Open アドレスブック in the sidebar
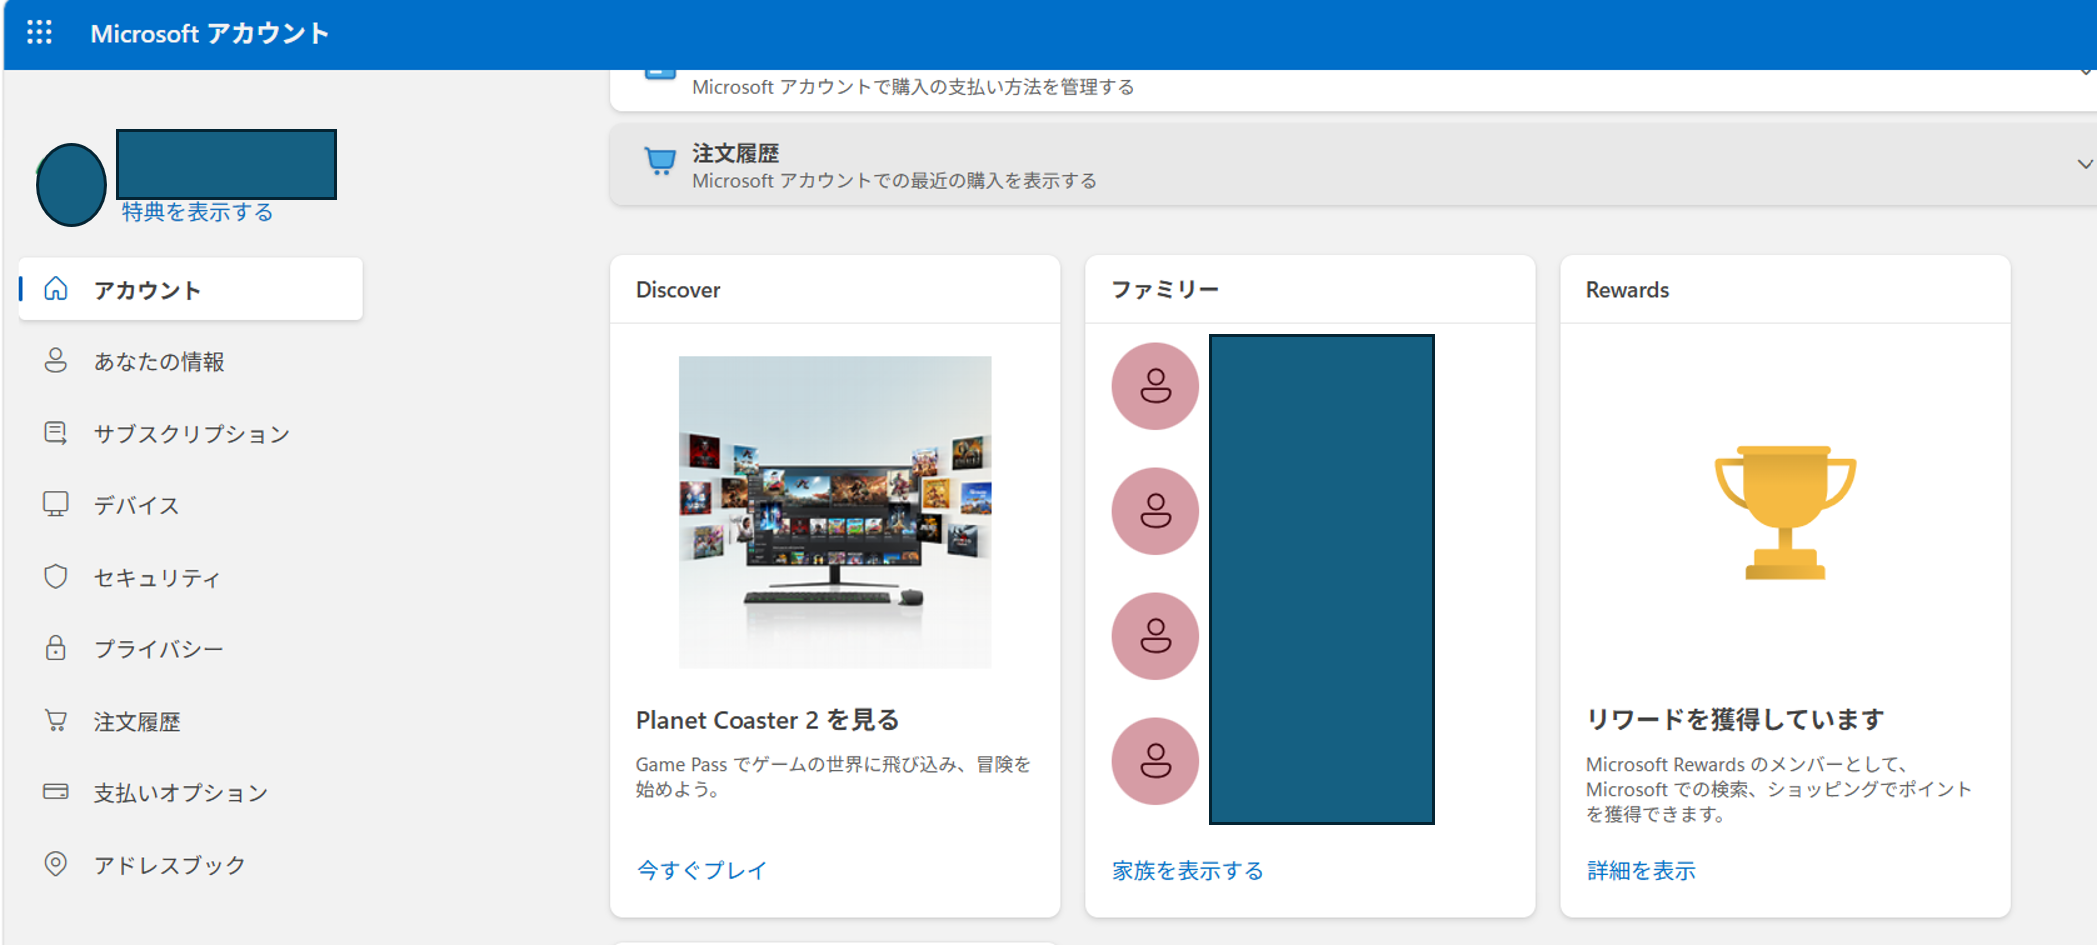This screenshot has width=2097, height=945. click(170, 865)
